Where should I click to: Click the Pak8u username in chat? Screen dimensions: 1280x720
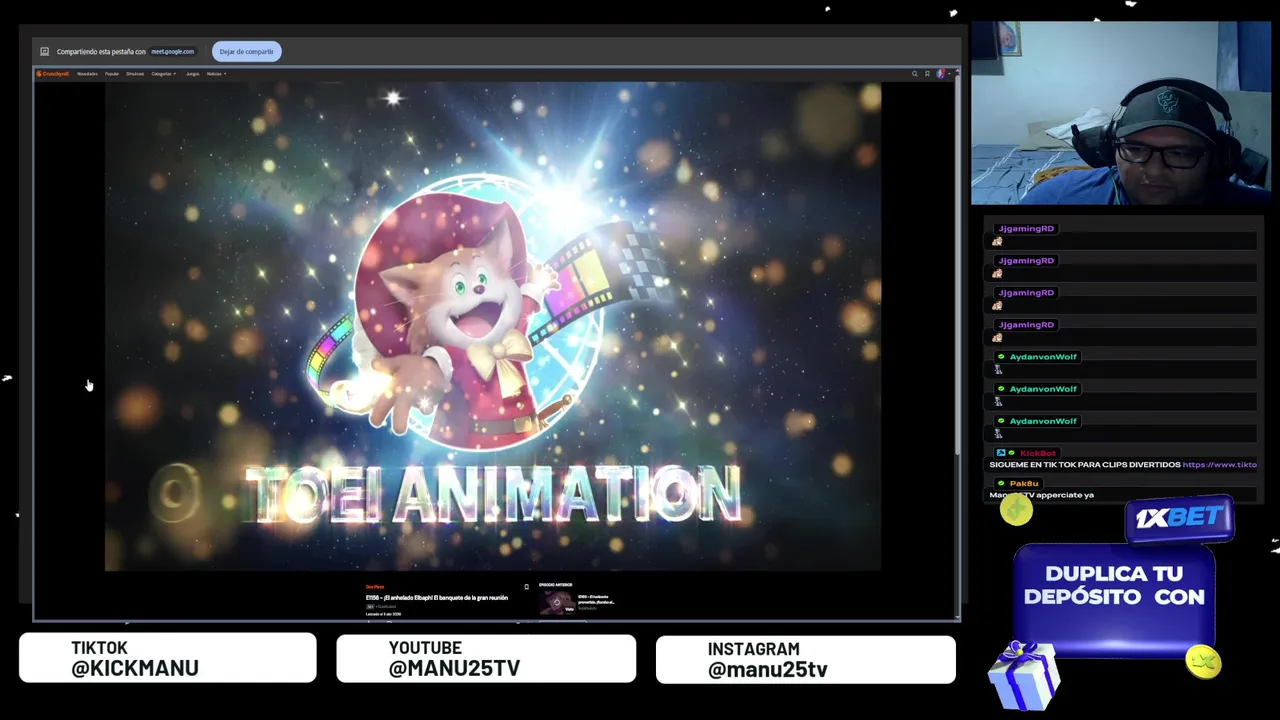click(1024, 484)
